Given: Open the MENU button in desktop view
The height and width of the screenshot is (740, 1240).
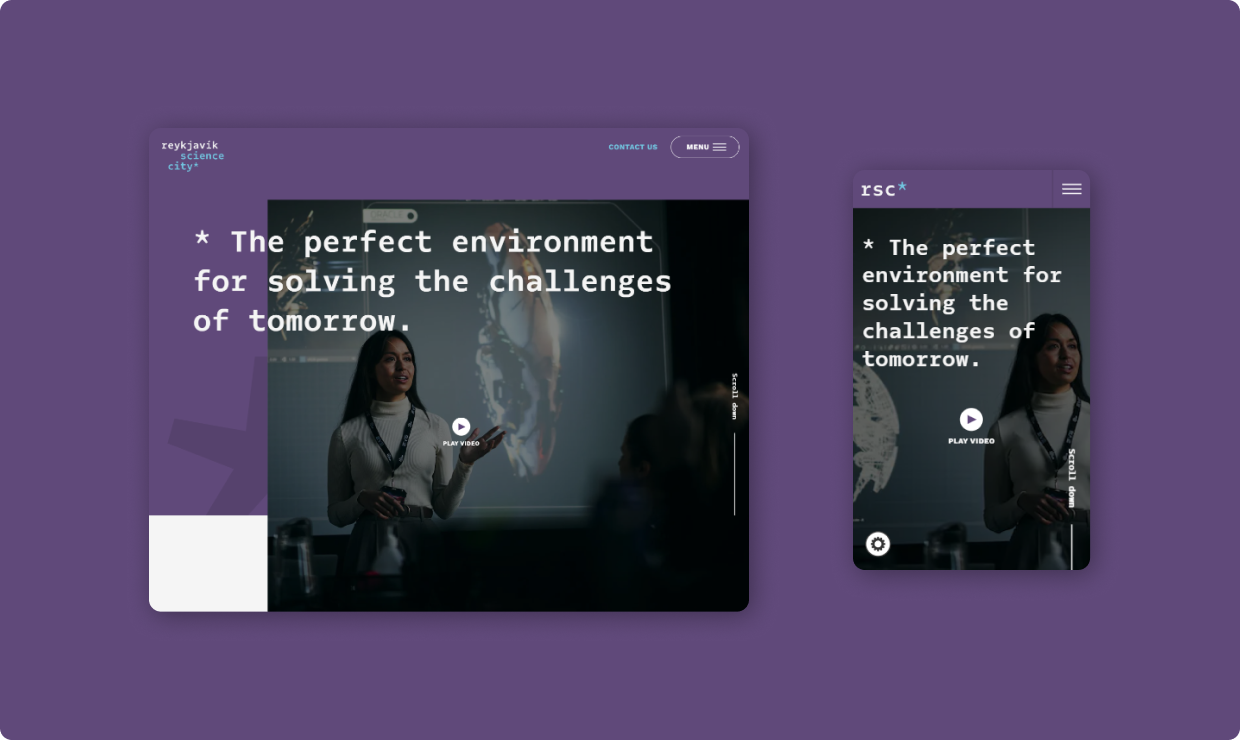Looking at the screenshot, I should point(705,147).
